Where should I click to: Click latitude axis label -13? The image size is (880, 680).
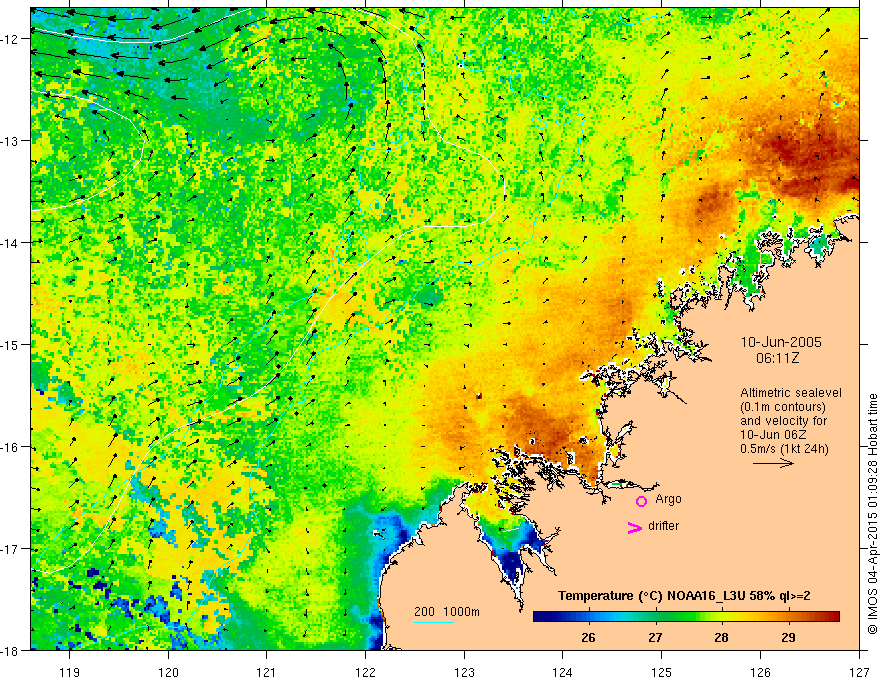pos(12,141)
